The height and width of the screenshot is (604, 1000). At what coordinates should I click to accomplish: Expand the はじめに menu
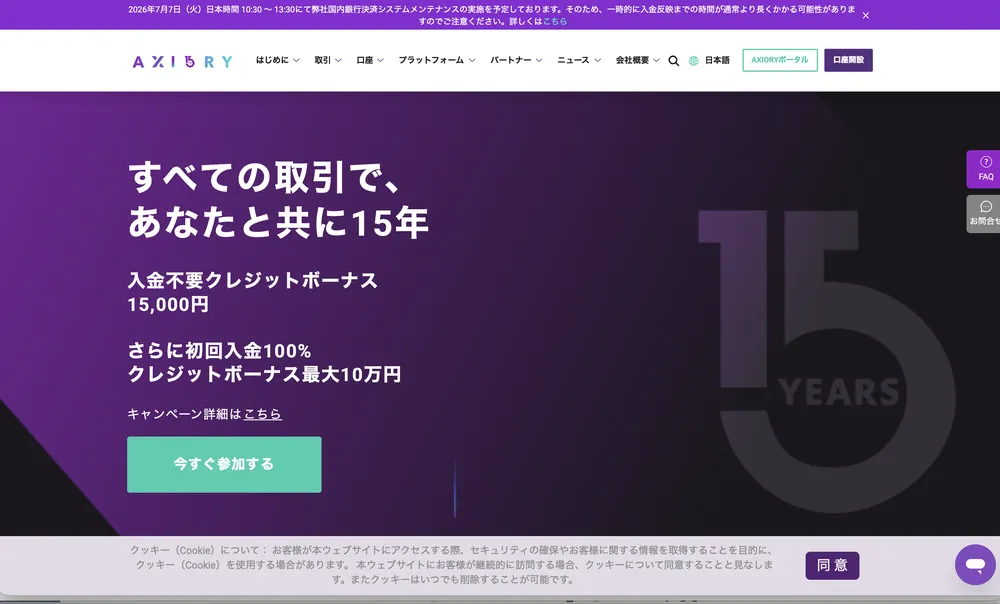click(277, 60)
